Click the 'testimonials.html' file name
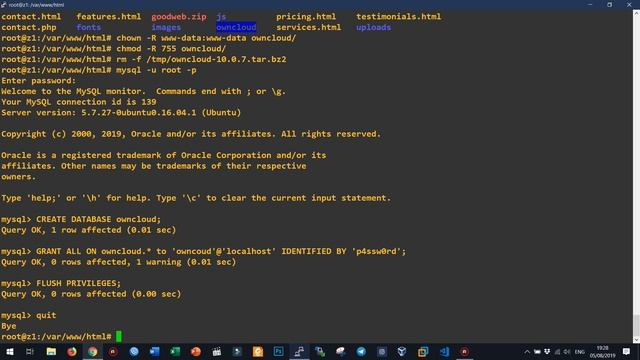The width and height of the screenshot is (640, 360). (x=398, y=17)
